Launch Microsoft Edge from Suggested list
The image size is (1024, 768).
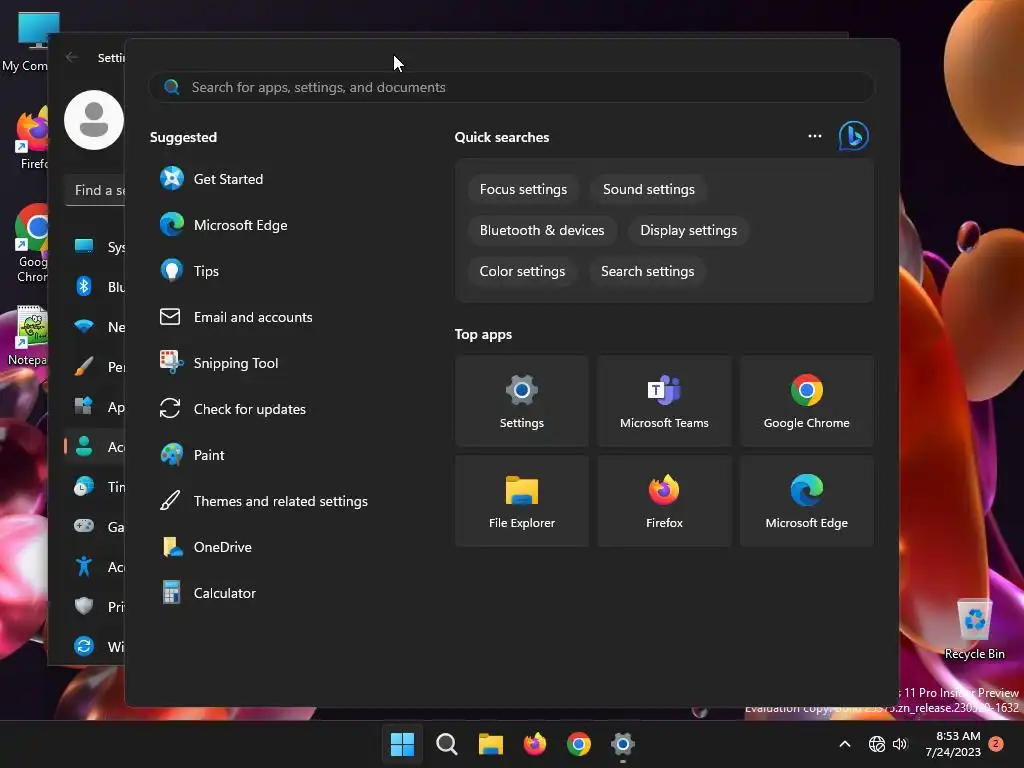(x=223, y=225)
